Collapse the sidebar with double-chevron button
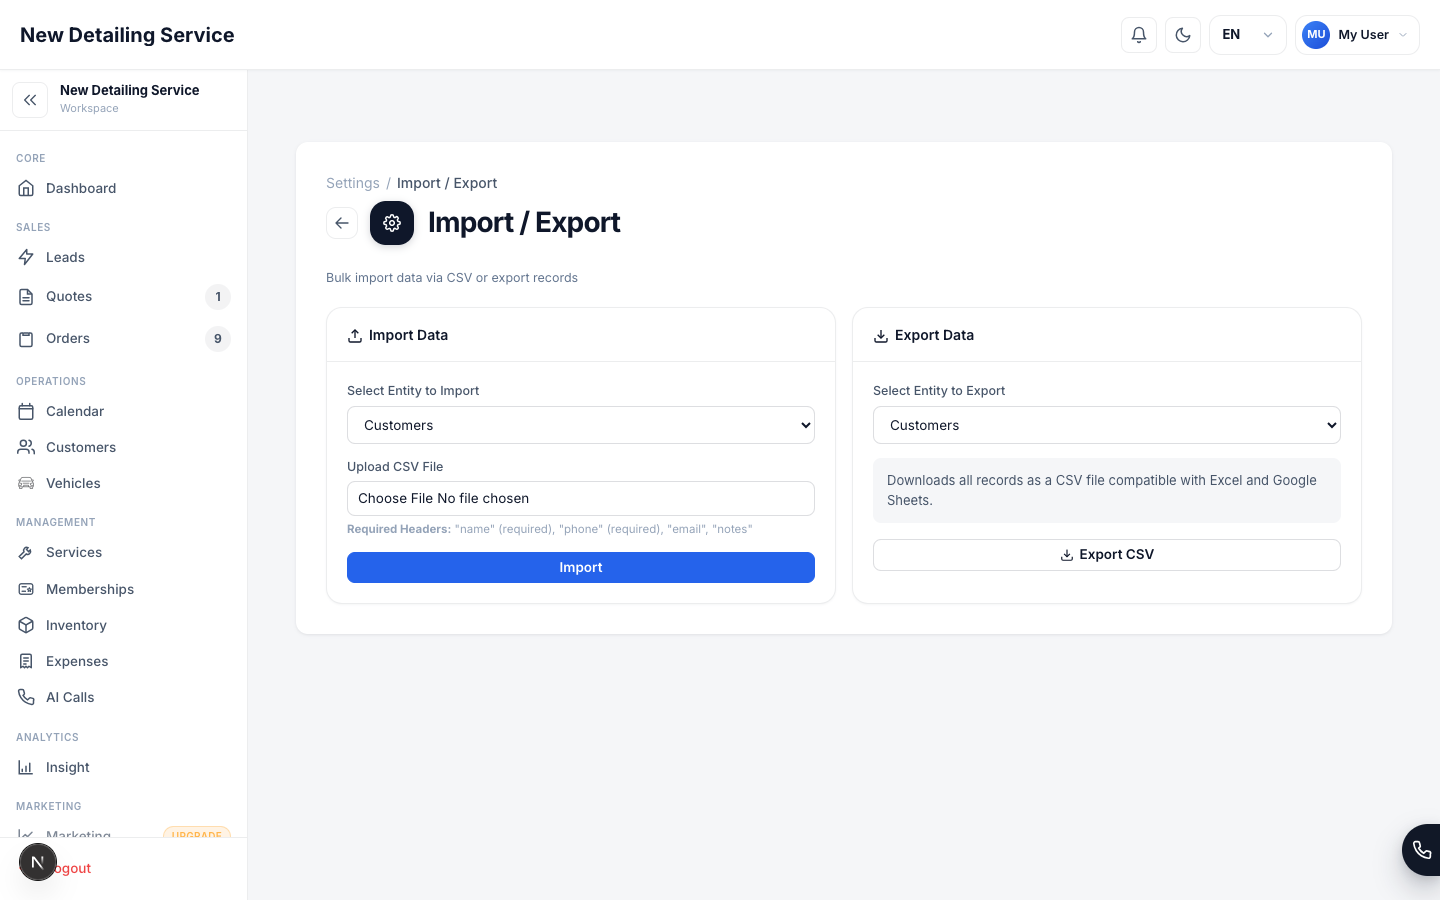This screenshot has height=900, width=1440. tap(30, 100)
